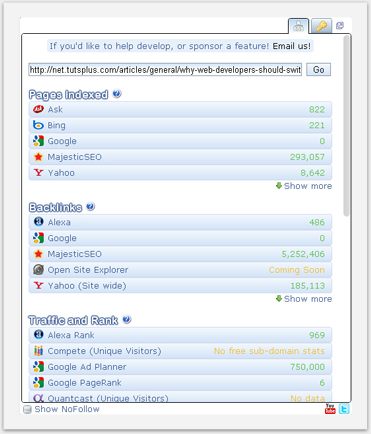The image size is (371, 434).
Task: Click the Backlinks help question icon
Action: click(90, 207)
